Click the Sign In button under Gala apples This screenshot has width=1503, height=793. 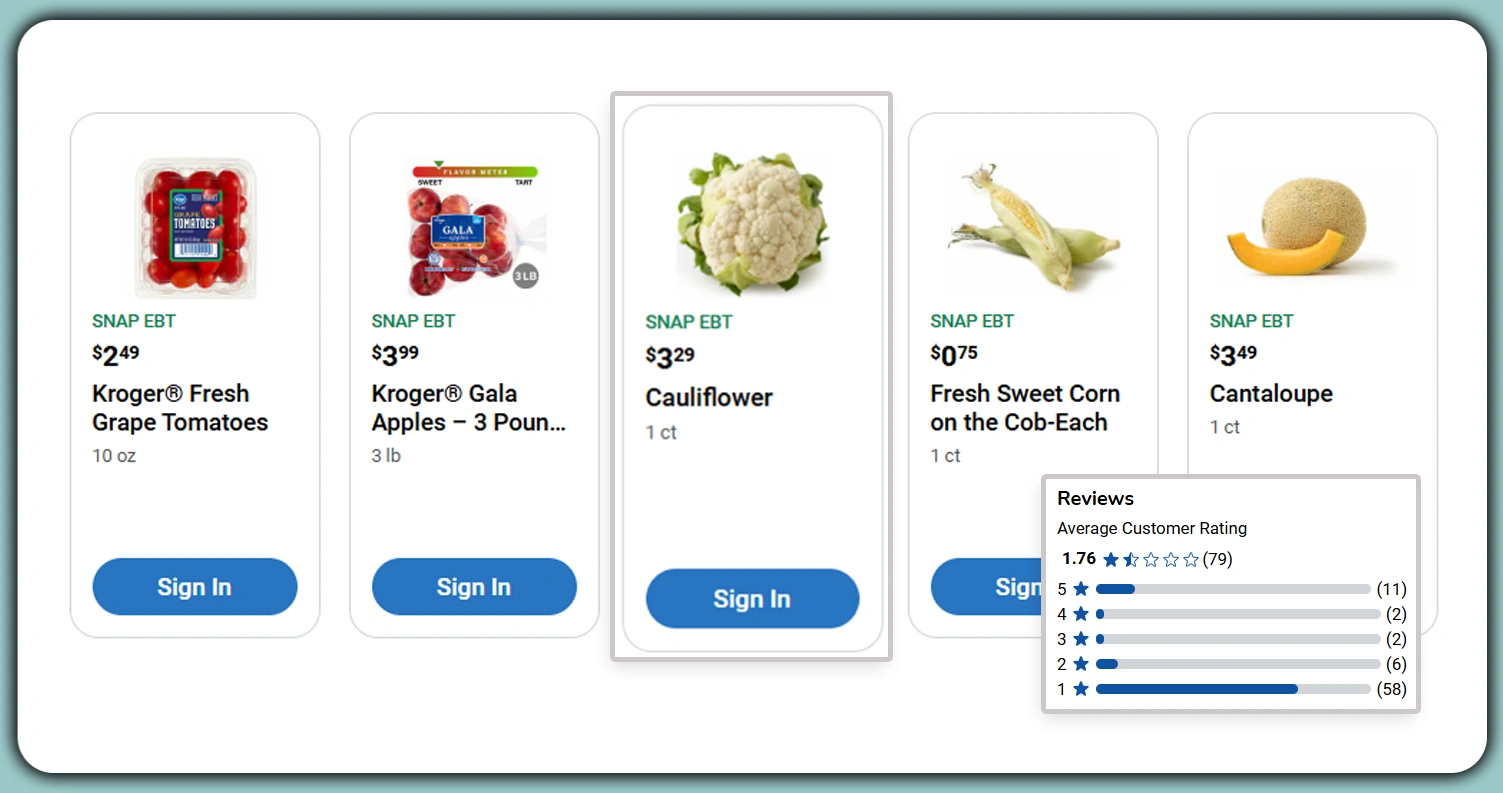coord(474,587)
